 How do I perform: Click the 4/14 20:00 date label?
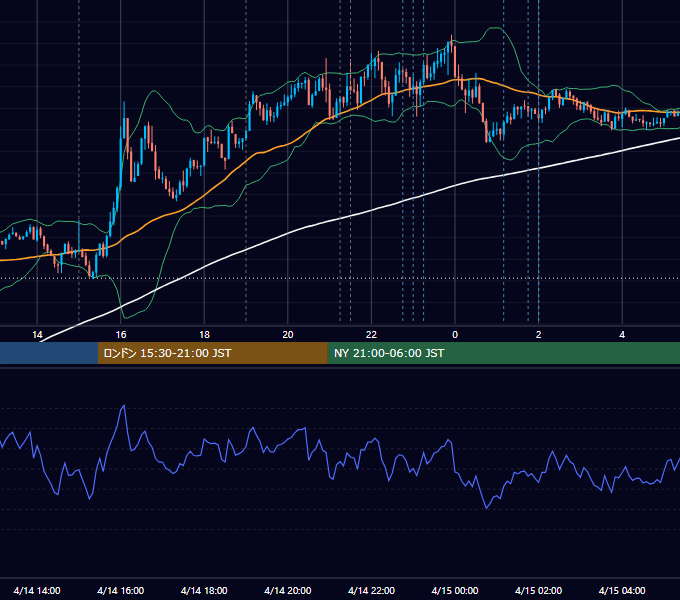point(288,590)
